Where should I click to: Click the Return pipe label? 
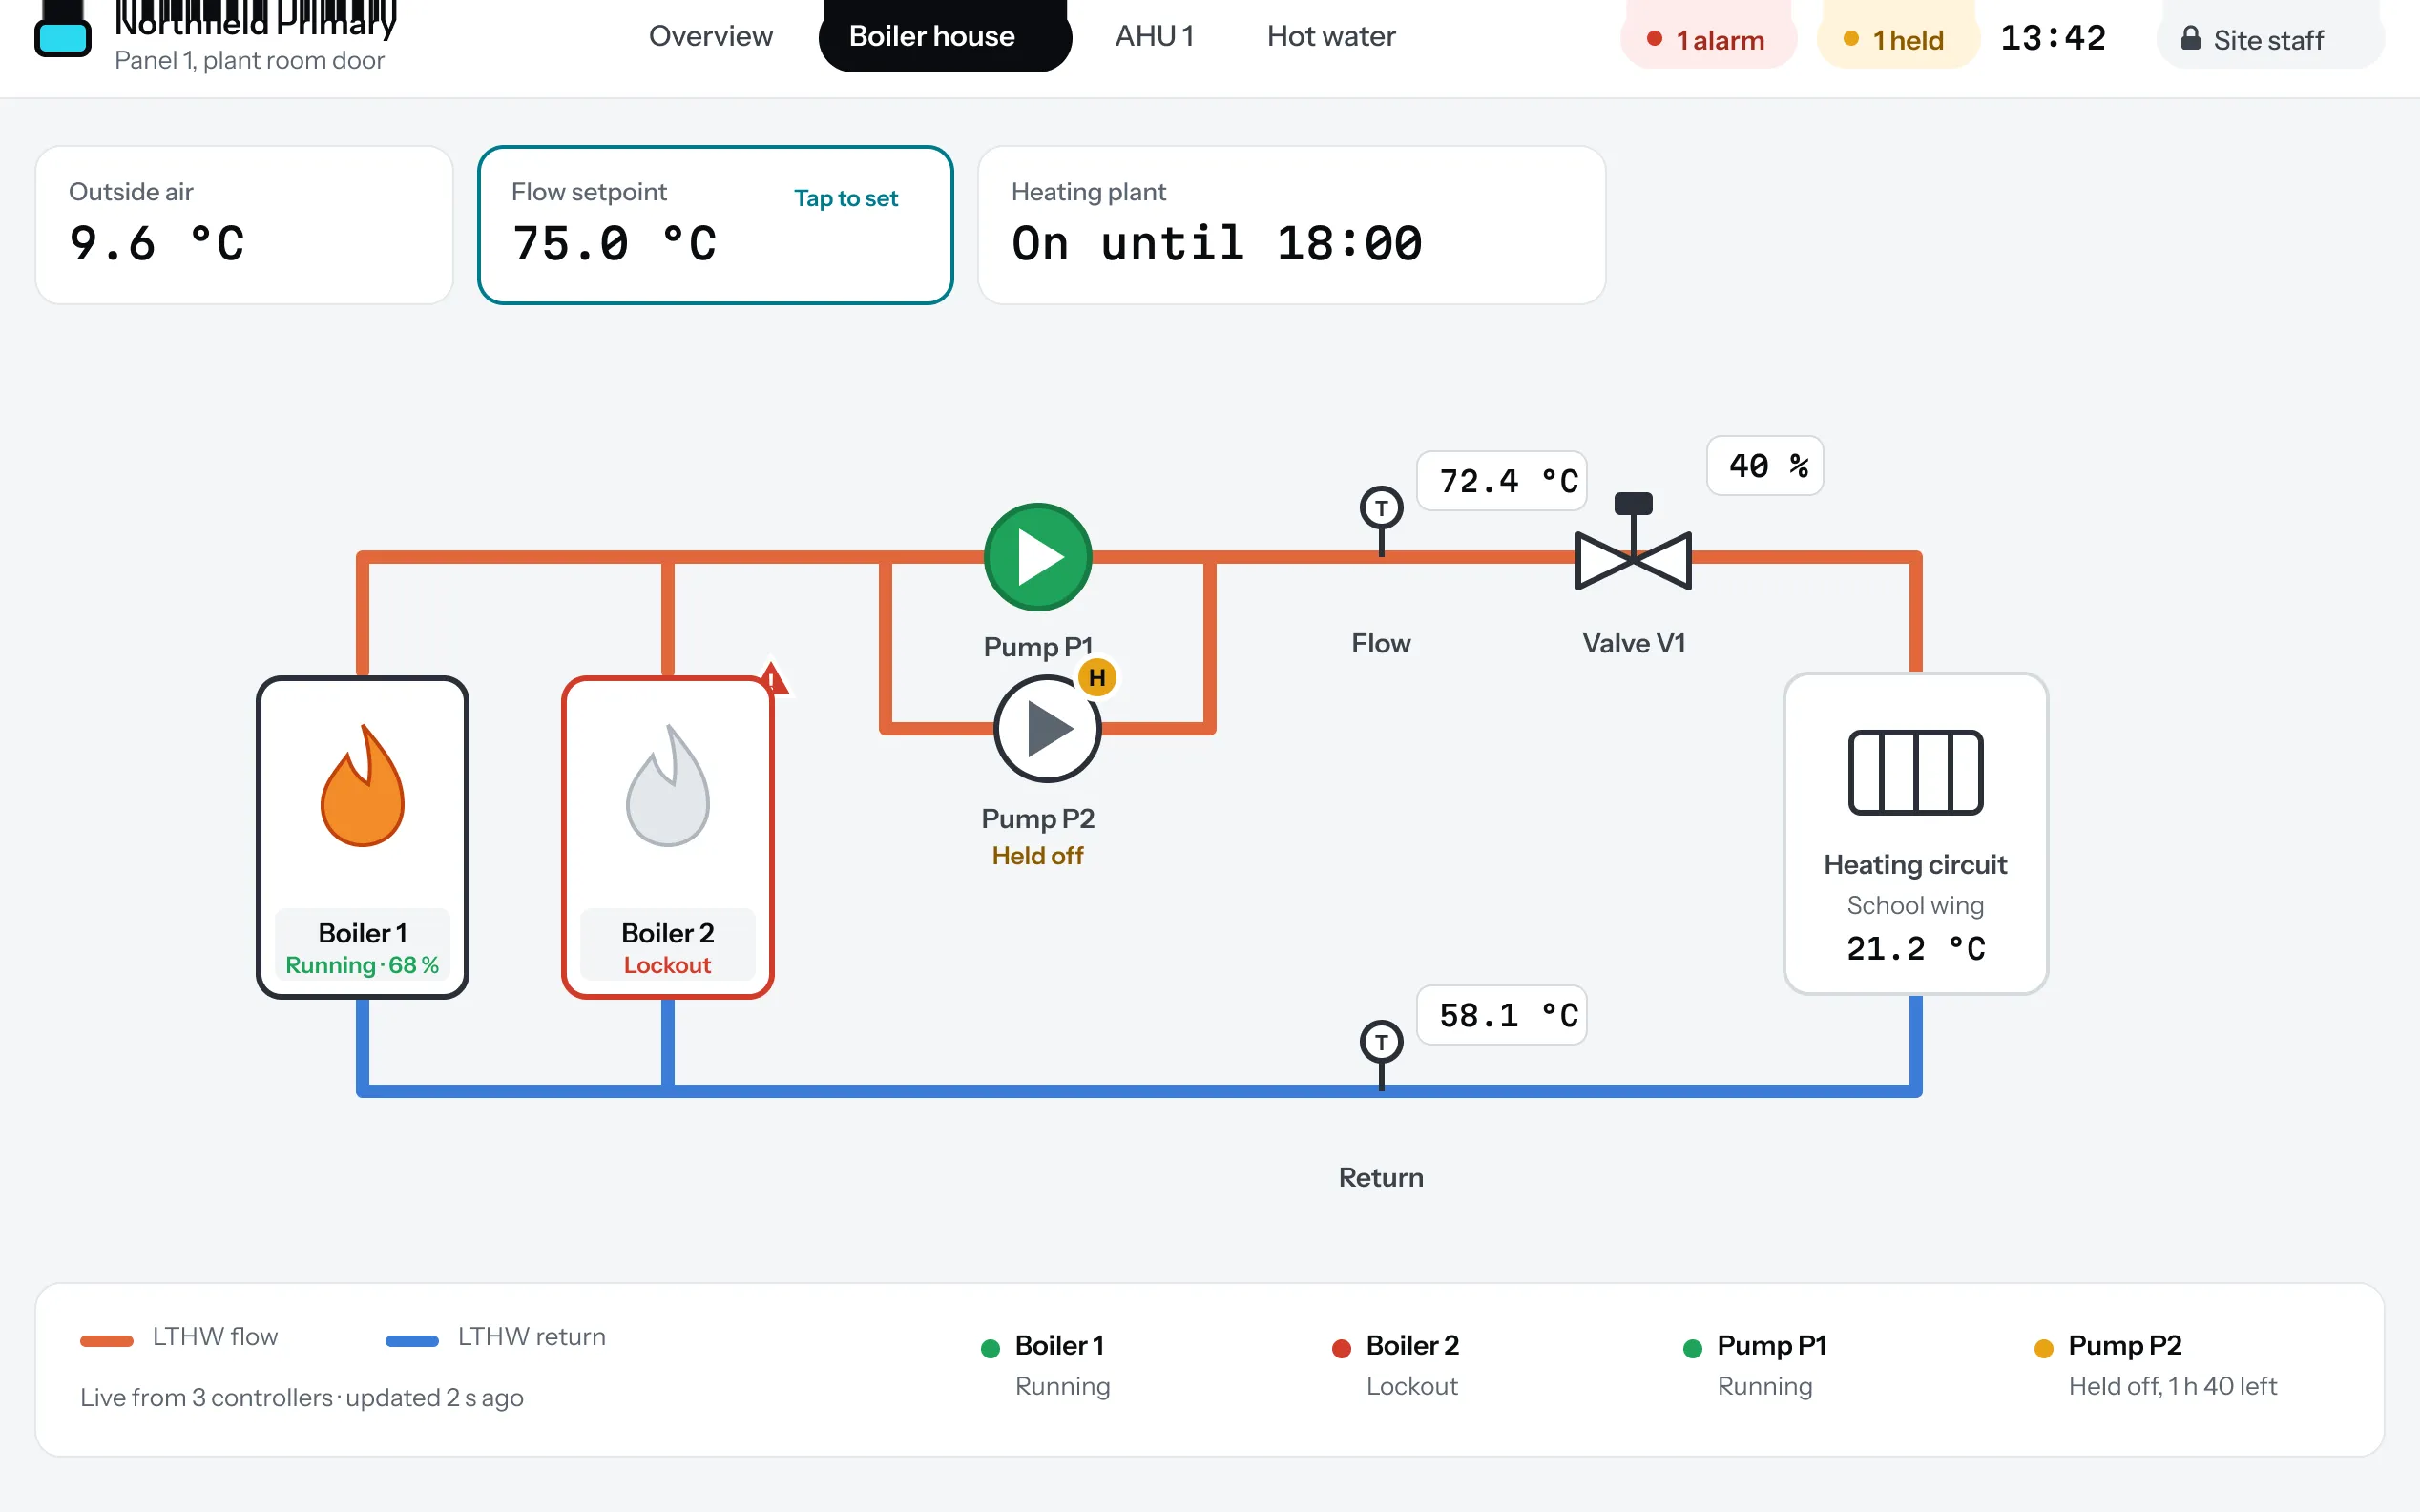coord(1381,1177)
